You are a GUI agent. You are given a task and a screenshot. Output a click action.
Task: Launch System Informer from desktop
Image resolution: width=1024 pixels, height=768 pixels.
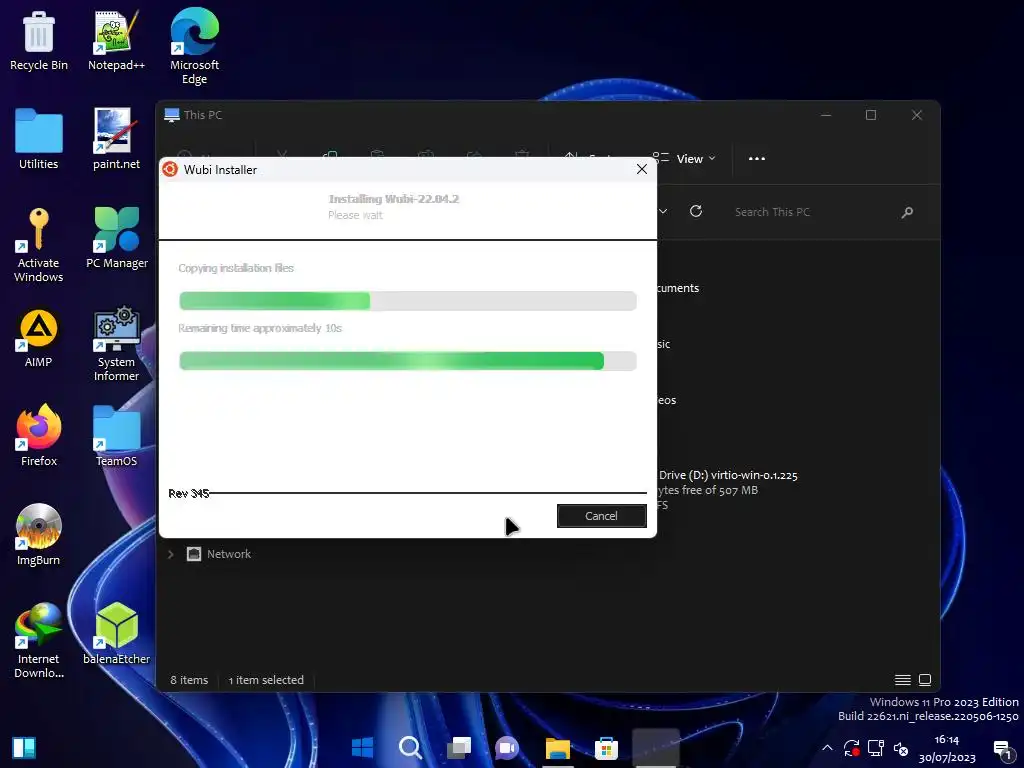tap(116, 344)
